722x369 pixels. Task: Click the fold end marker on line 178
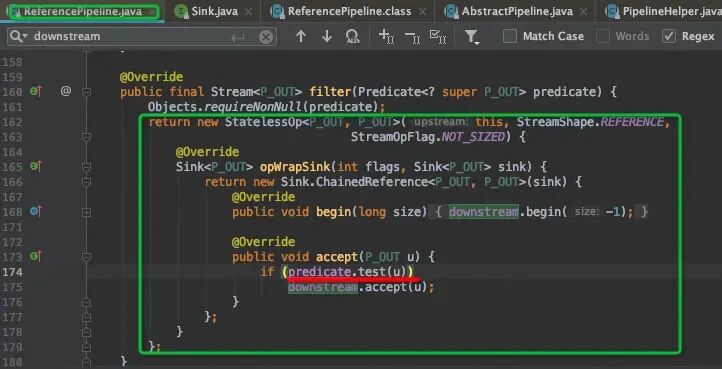point(86,332)
